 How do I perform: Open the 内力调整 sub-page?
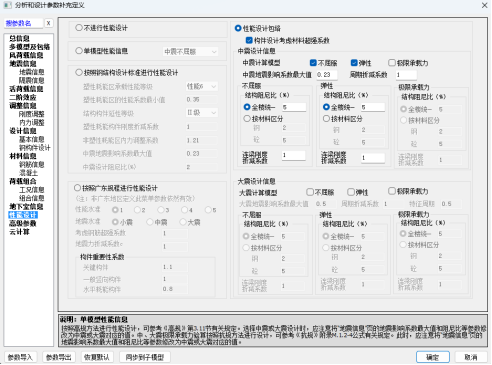pyautogui.click(x=31, y=122)
